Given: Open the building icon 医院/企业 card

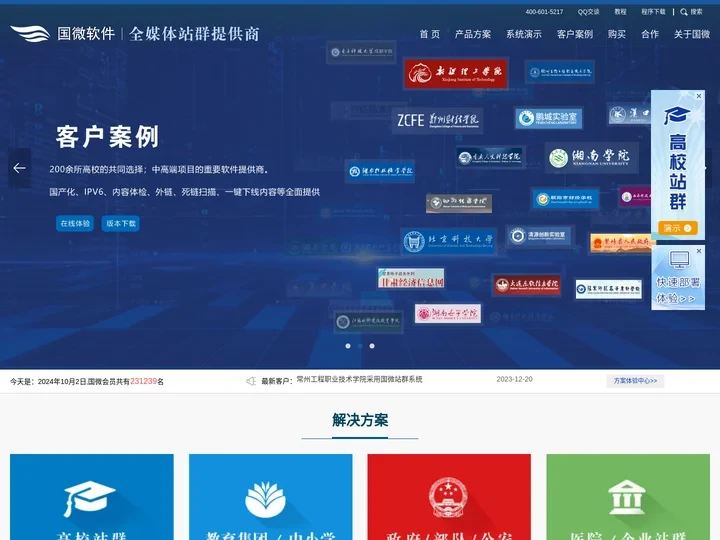Looking at the screenshot, I should 628,497.
